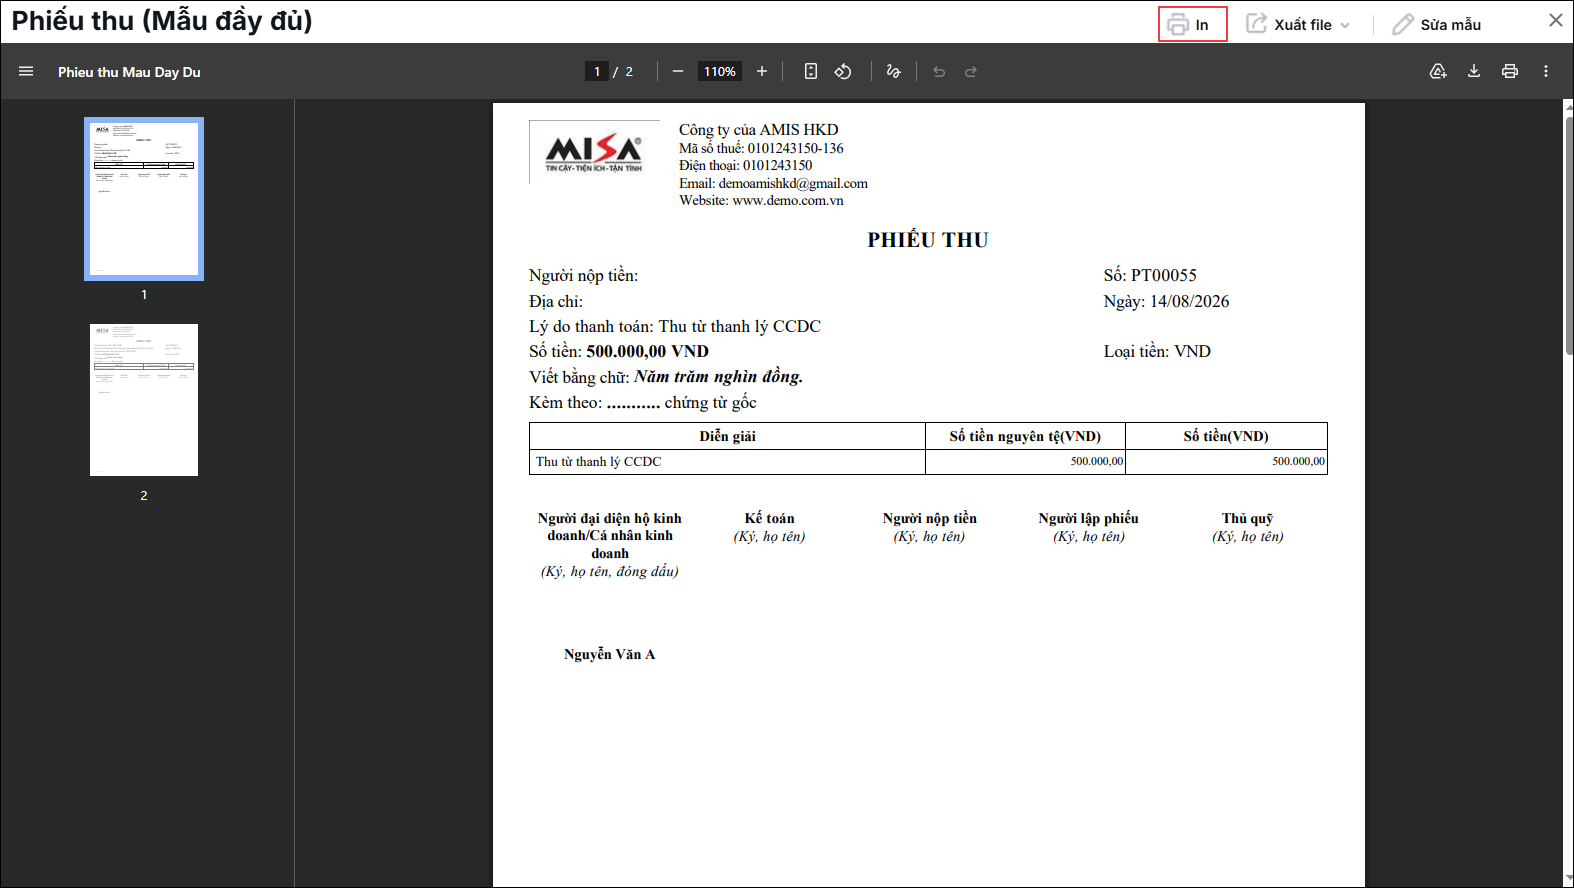The image size is (1574, 888).
Task: Click the 110% zoom level field
Action: click(x=719, y=71)
